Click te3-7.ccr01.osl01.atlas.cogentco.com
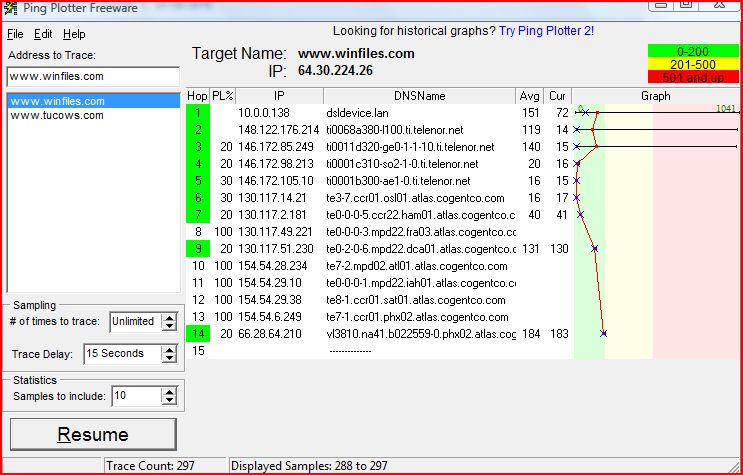This screenshot has height=475, width=743. (416, 198)
